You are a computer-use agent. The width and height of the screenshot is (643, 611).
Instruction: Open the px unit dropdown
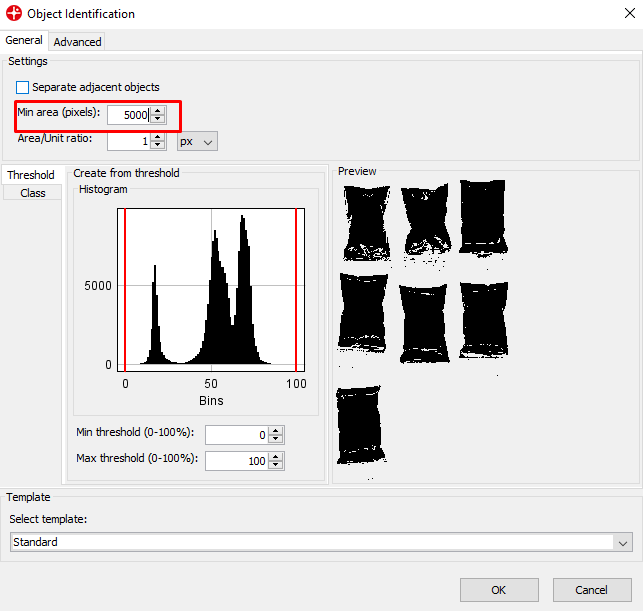coord(197,142)
